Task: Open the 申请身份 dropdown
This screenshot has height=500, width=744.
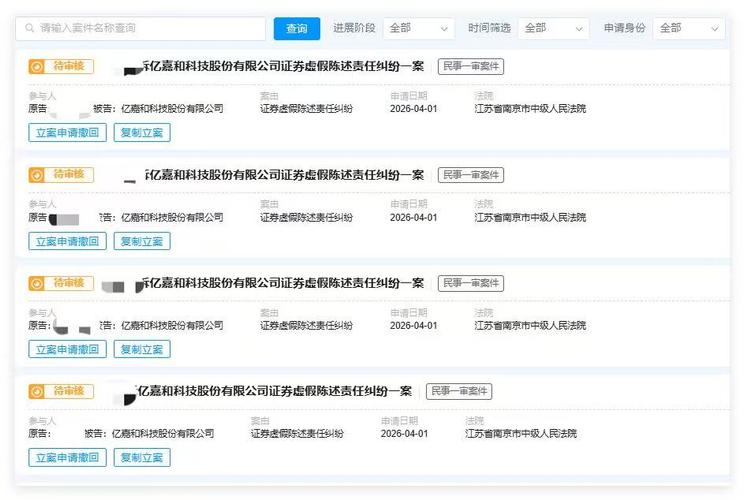Action: pos(688,28)
